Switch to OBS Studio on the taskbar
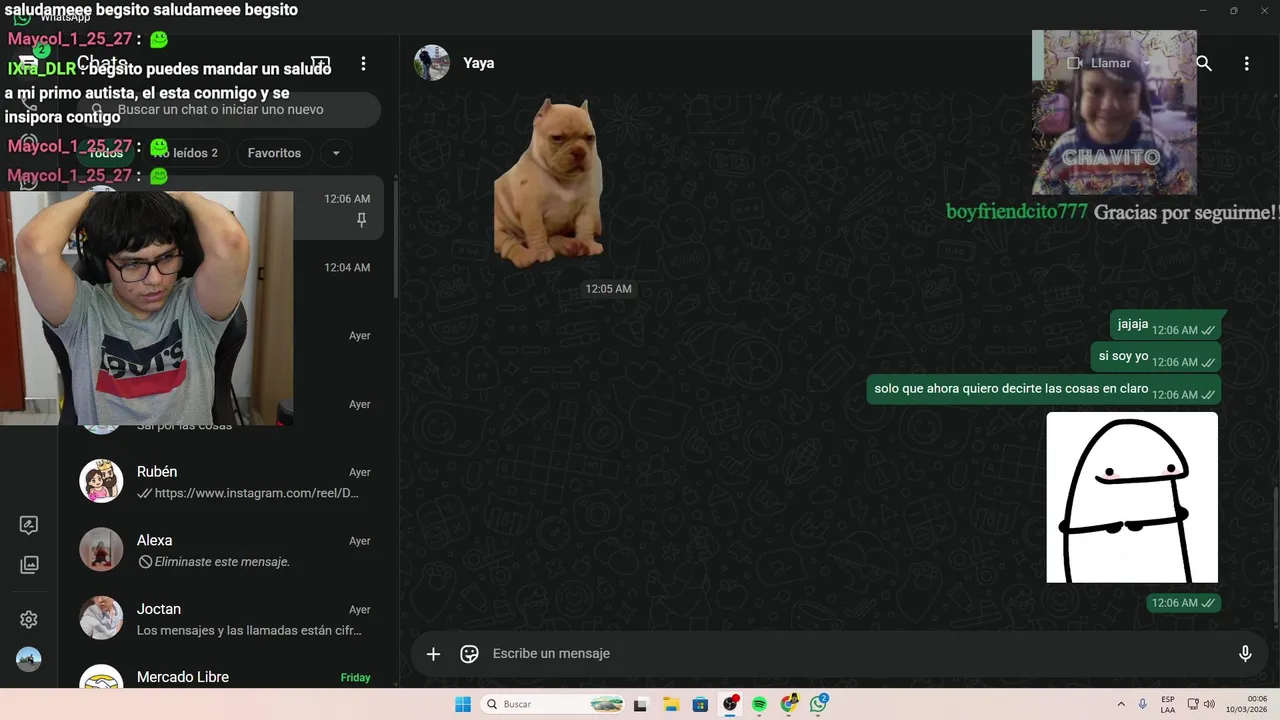Image resolution: width=1280 pixels, height=720 pixels. click(730, 704)
